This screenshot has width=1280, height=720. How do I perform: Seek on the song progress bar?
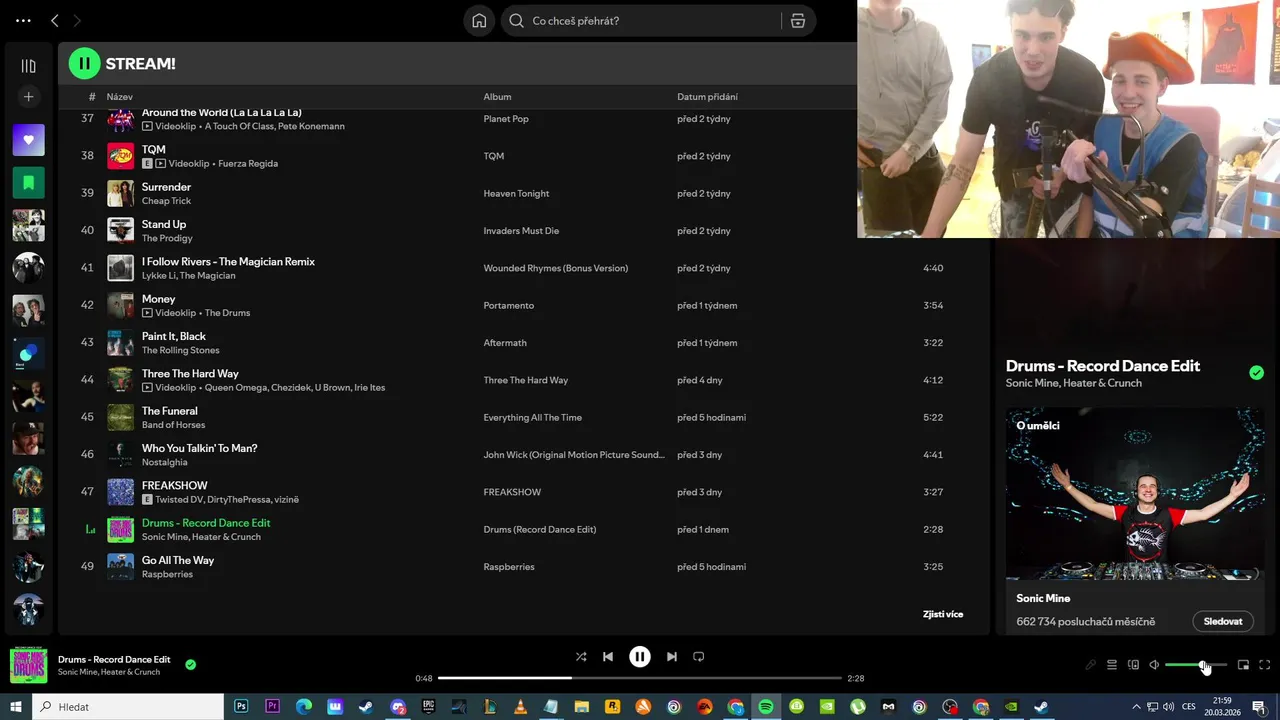tap(640, 678)
